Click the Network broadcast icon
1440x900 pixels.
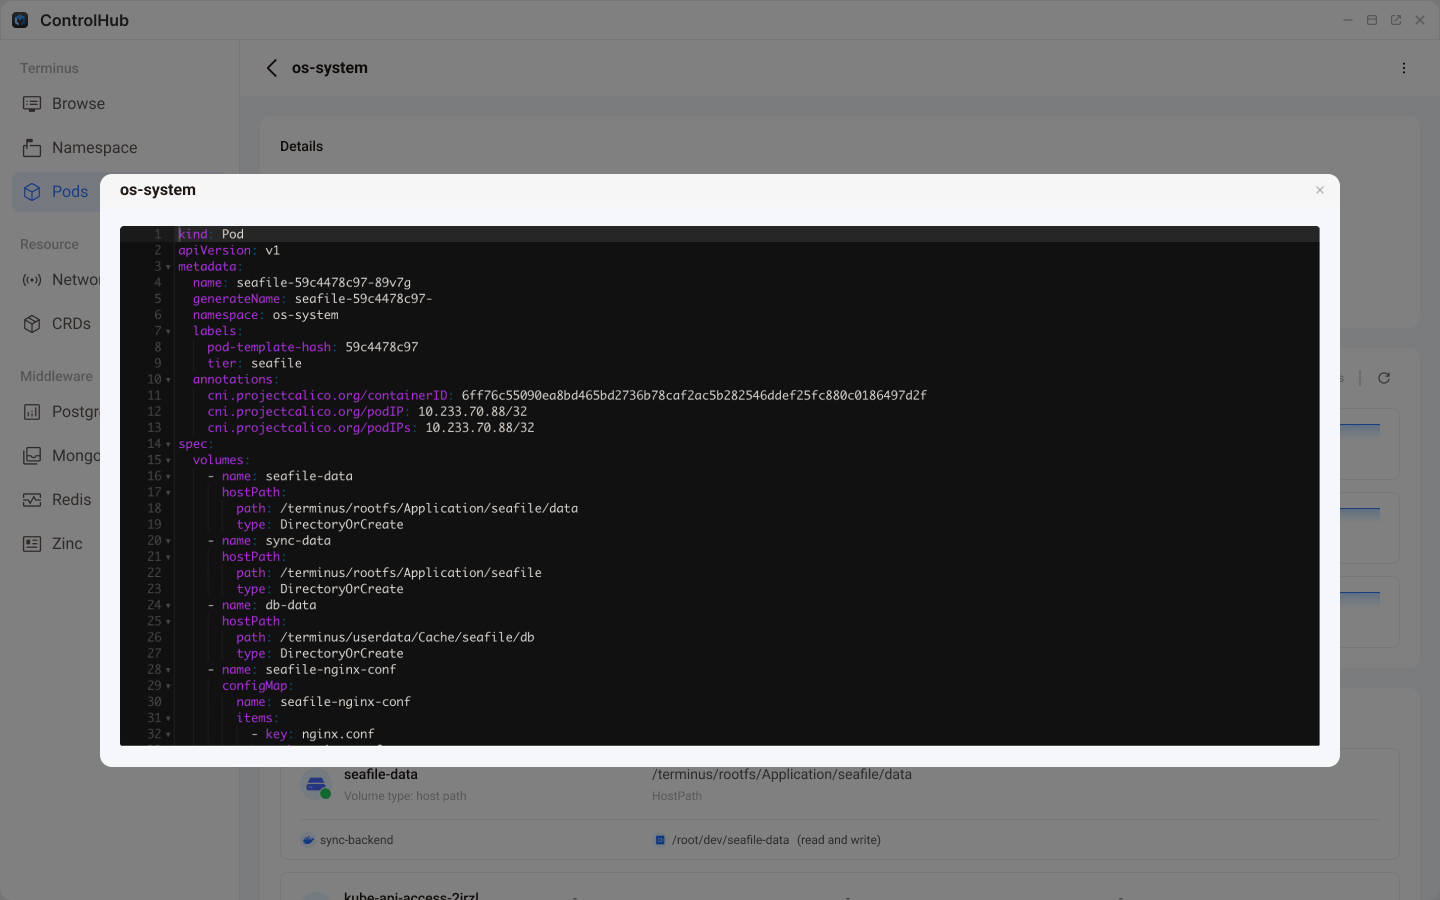tap(32, 280)
